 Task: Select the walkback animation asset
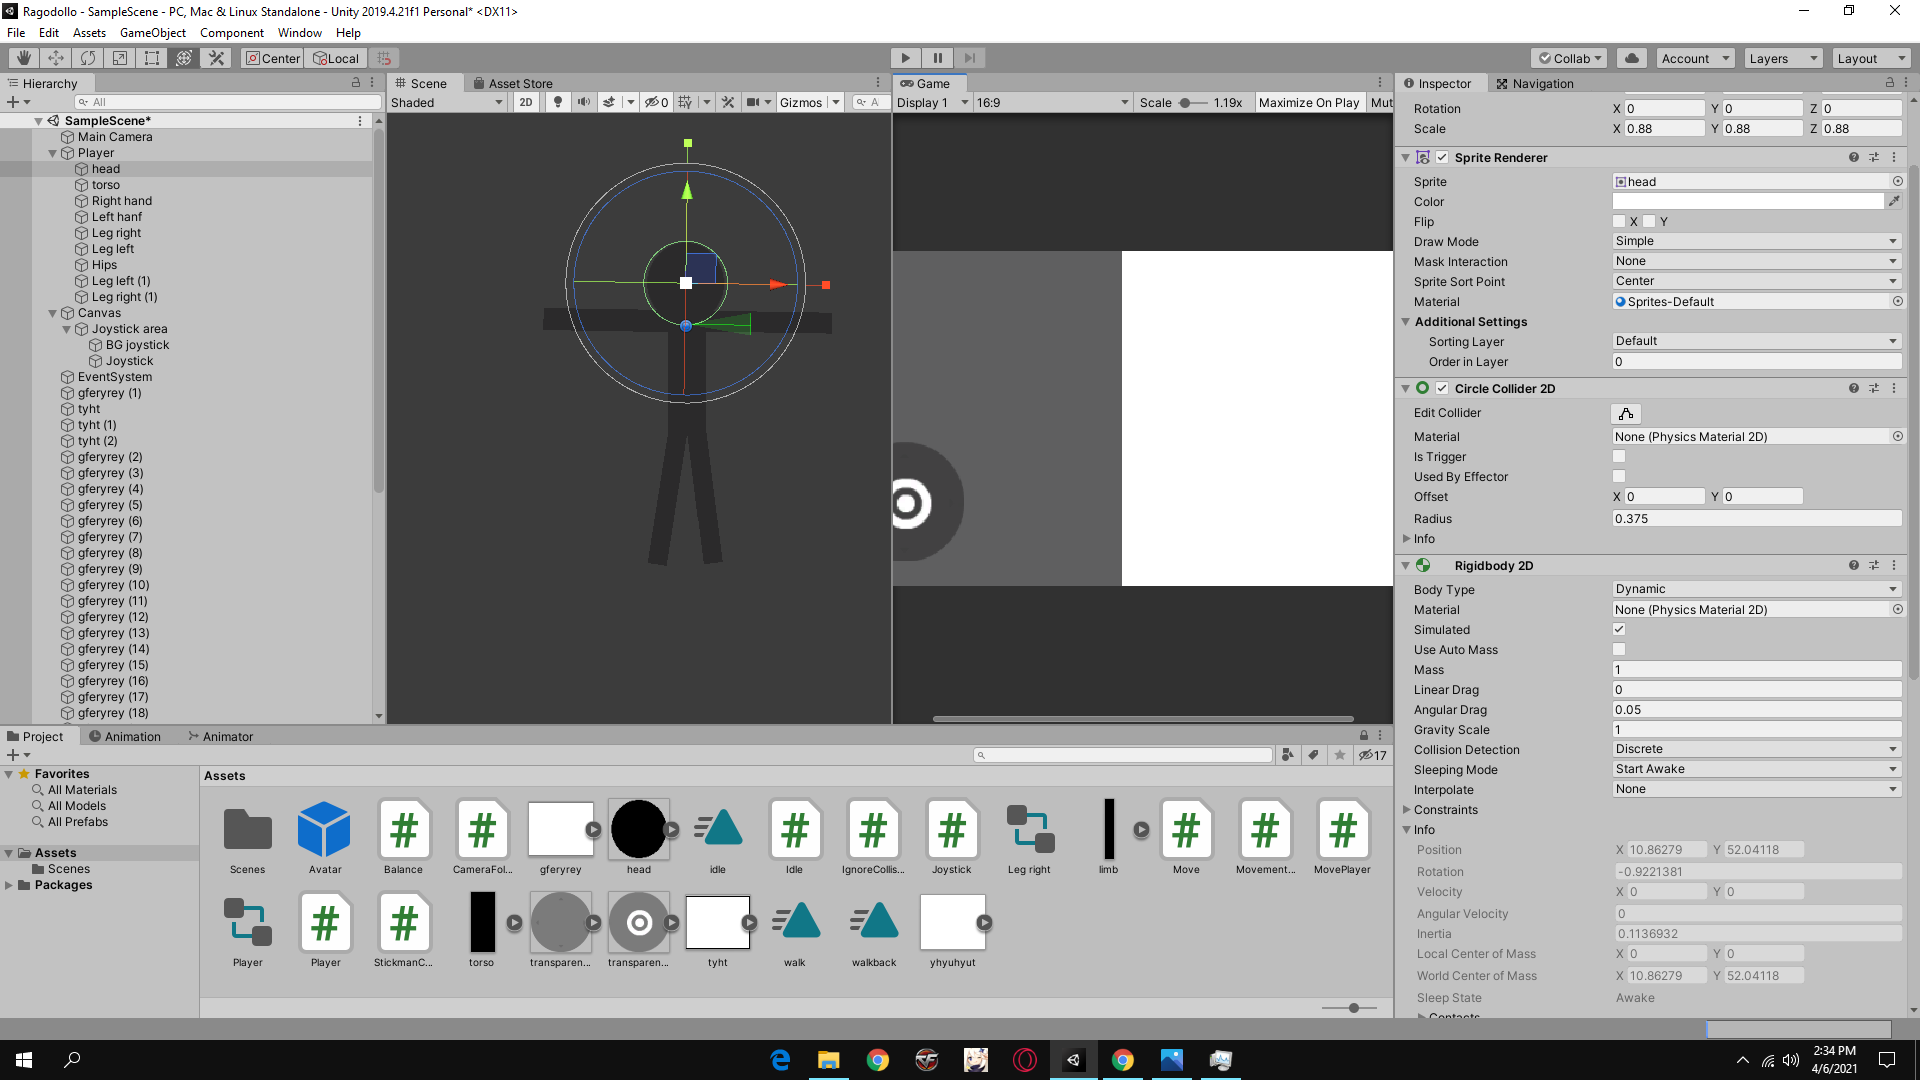(874, 931)
